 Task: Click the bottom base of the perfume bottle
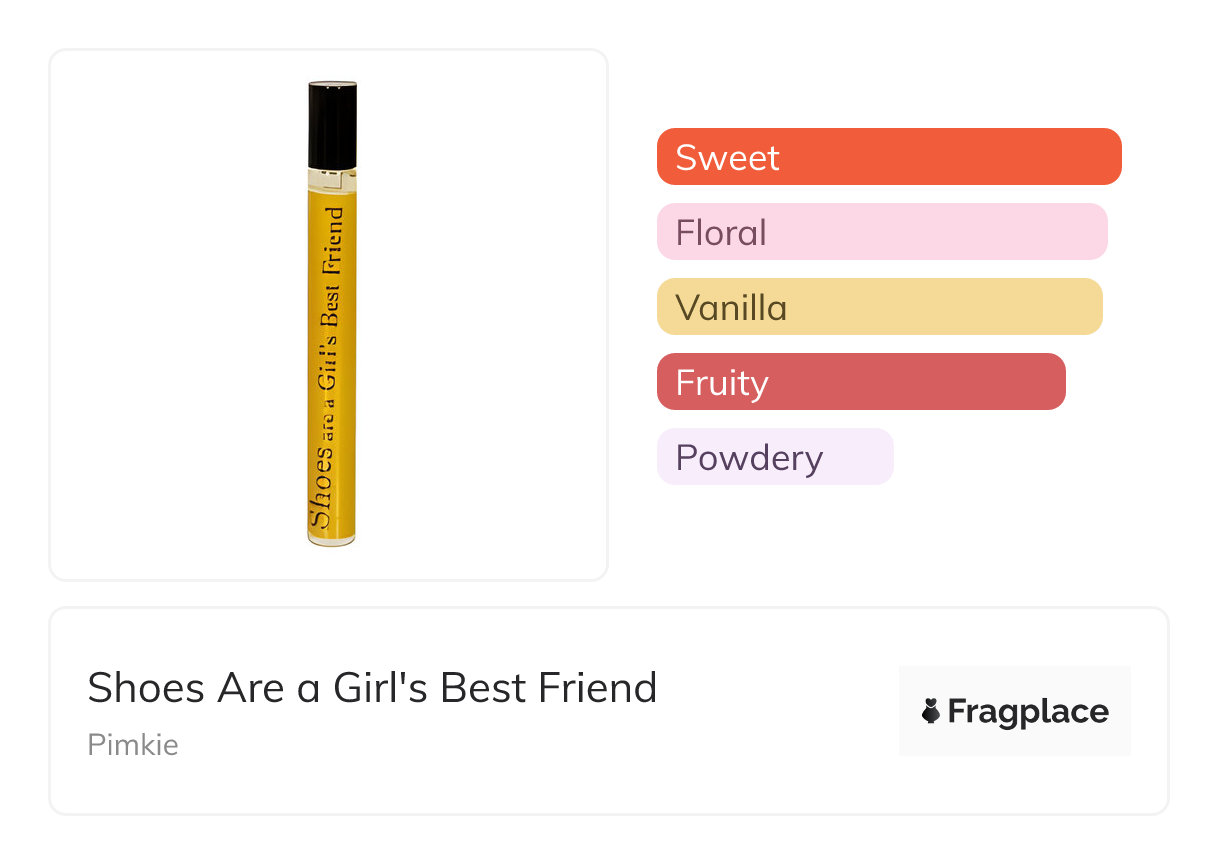coord(331,540)
